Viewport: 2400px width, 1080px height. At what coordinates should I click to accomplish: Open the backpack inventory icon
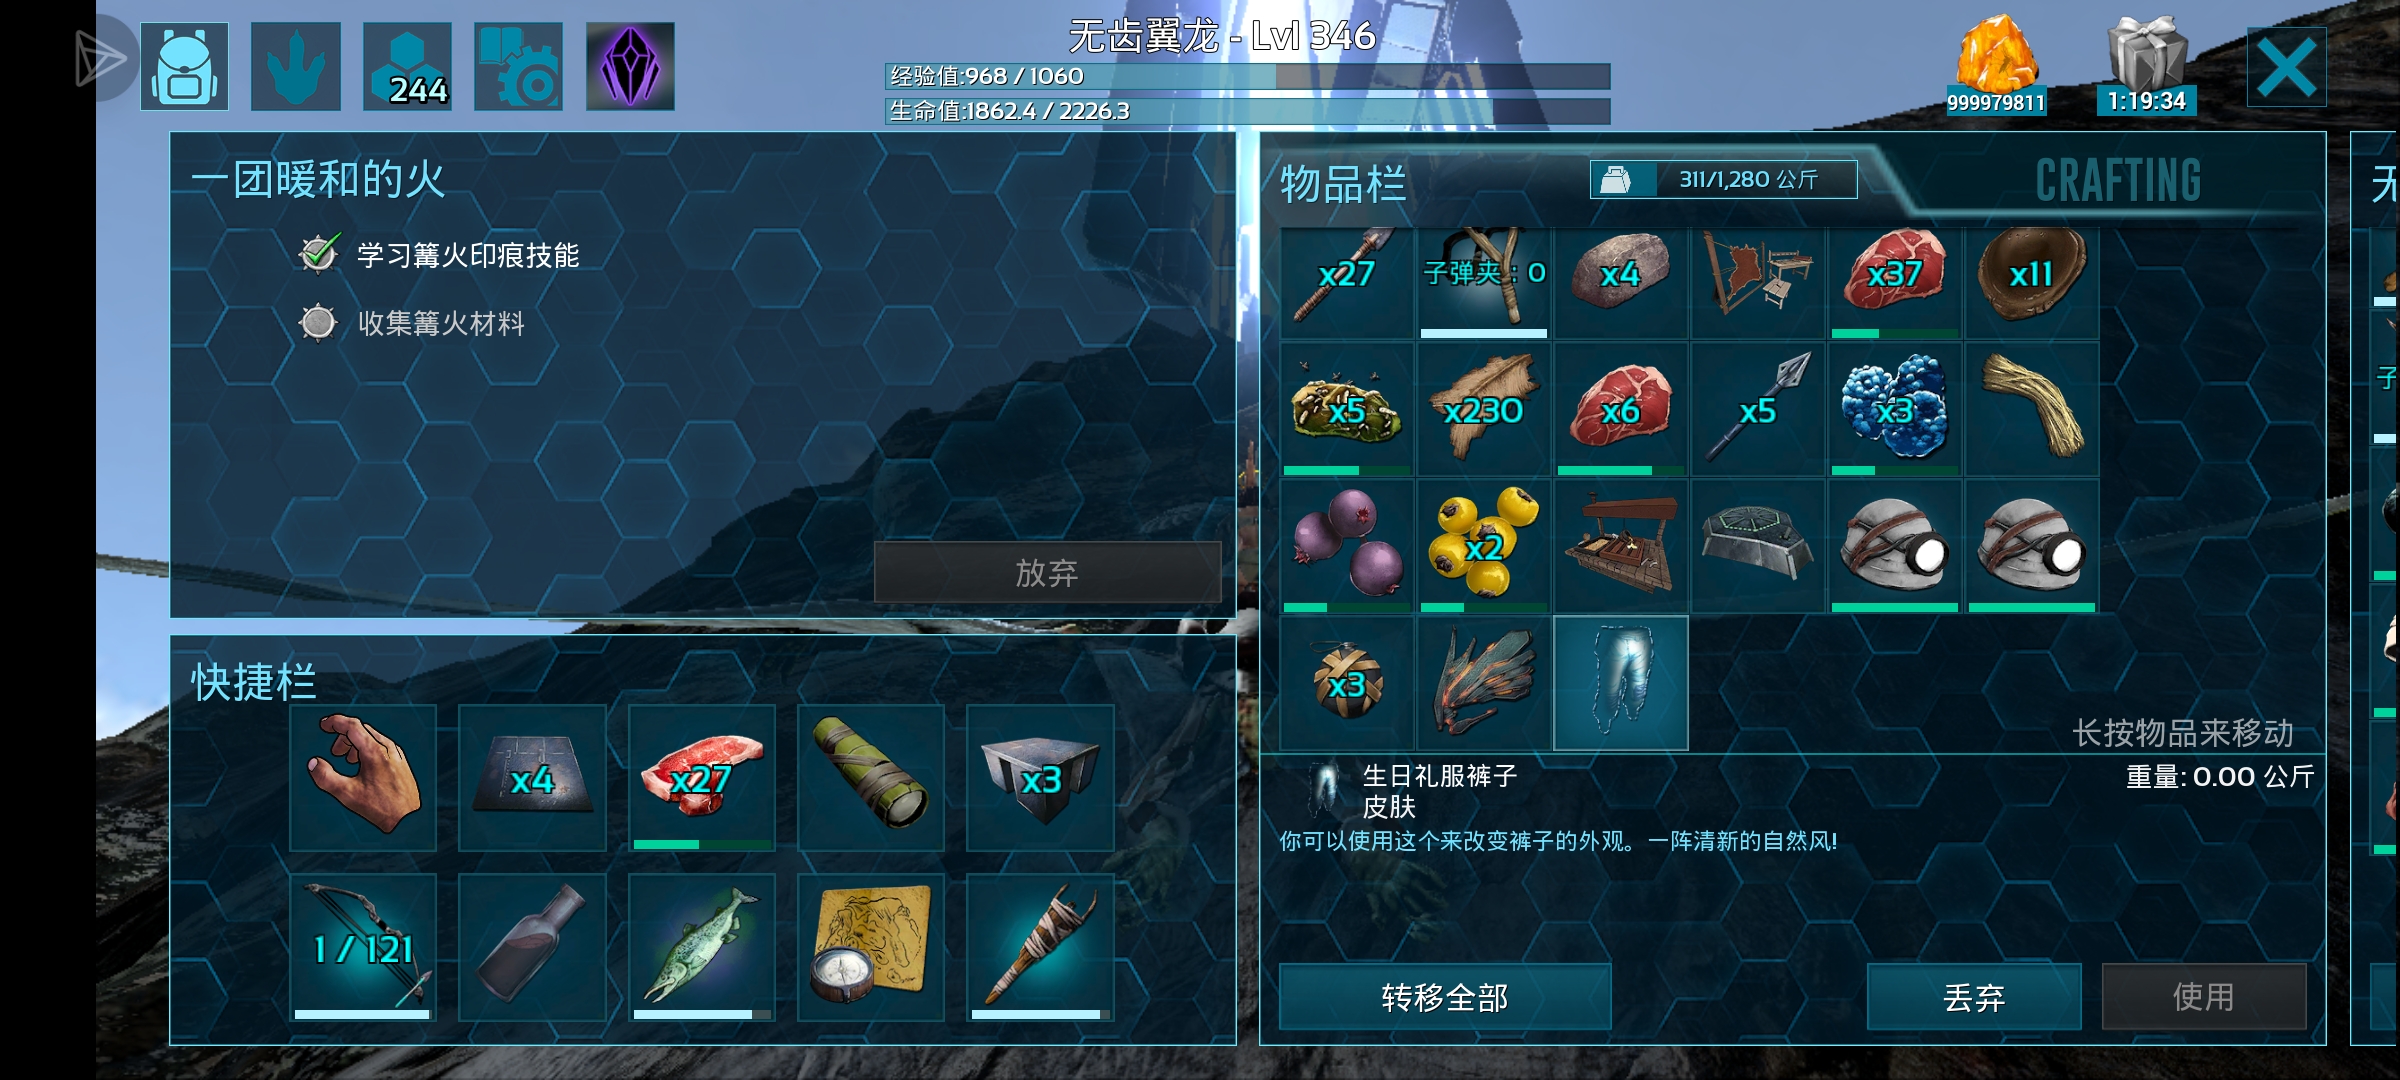click(184, 66)
